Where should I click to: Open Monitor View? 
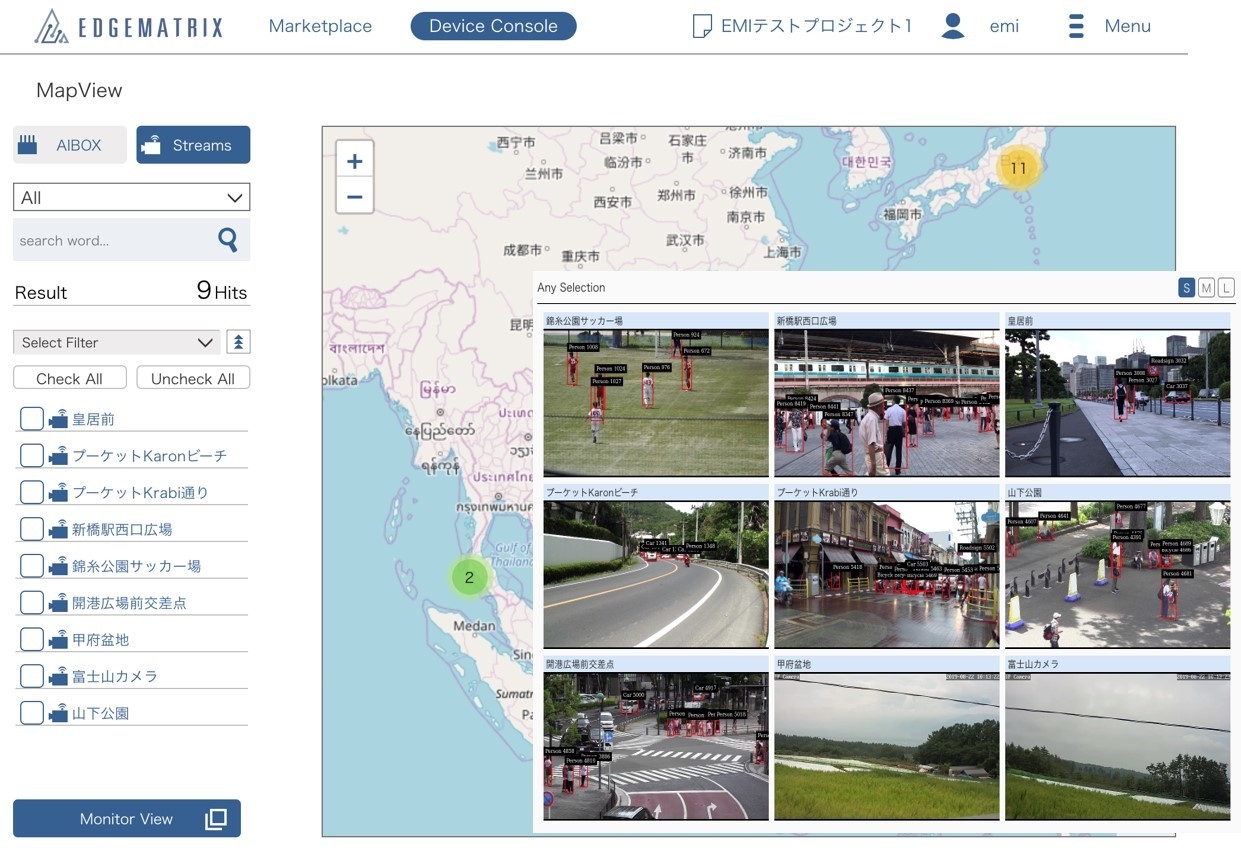(126, 818)
